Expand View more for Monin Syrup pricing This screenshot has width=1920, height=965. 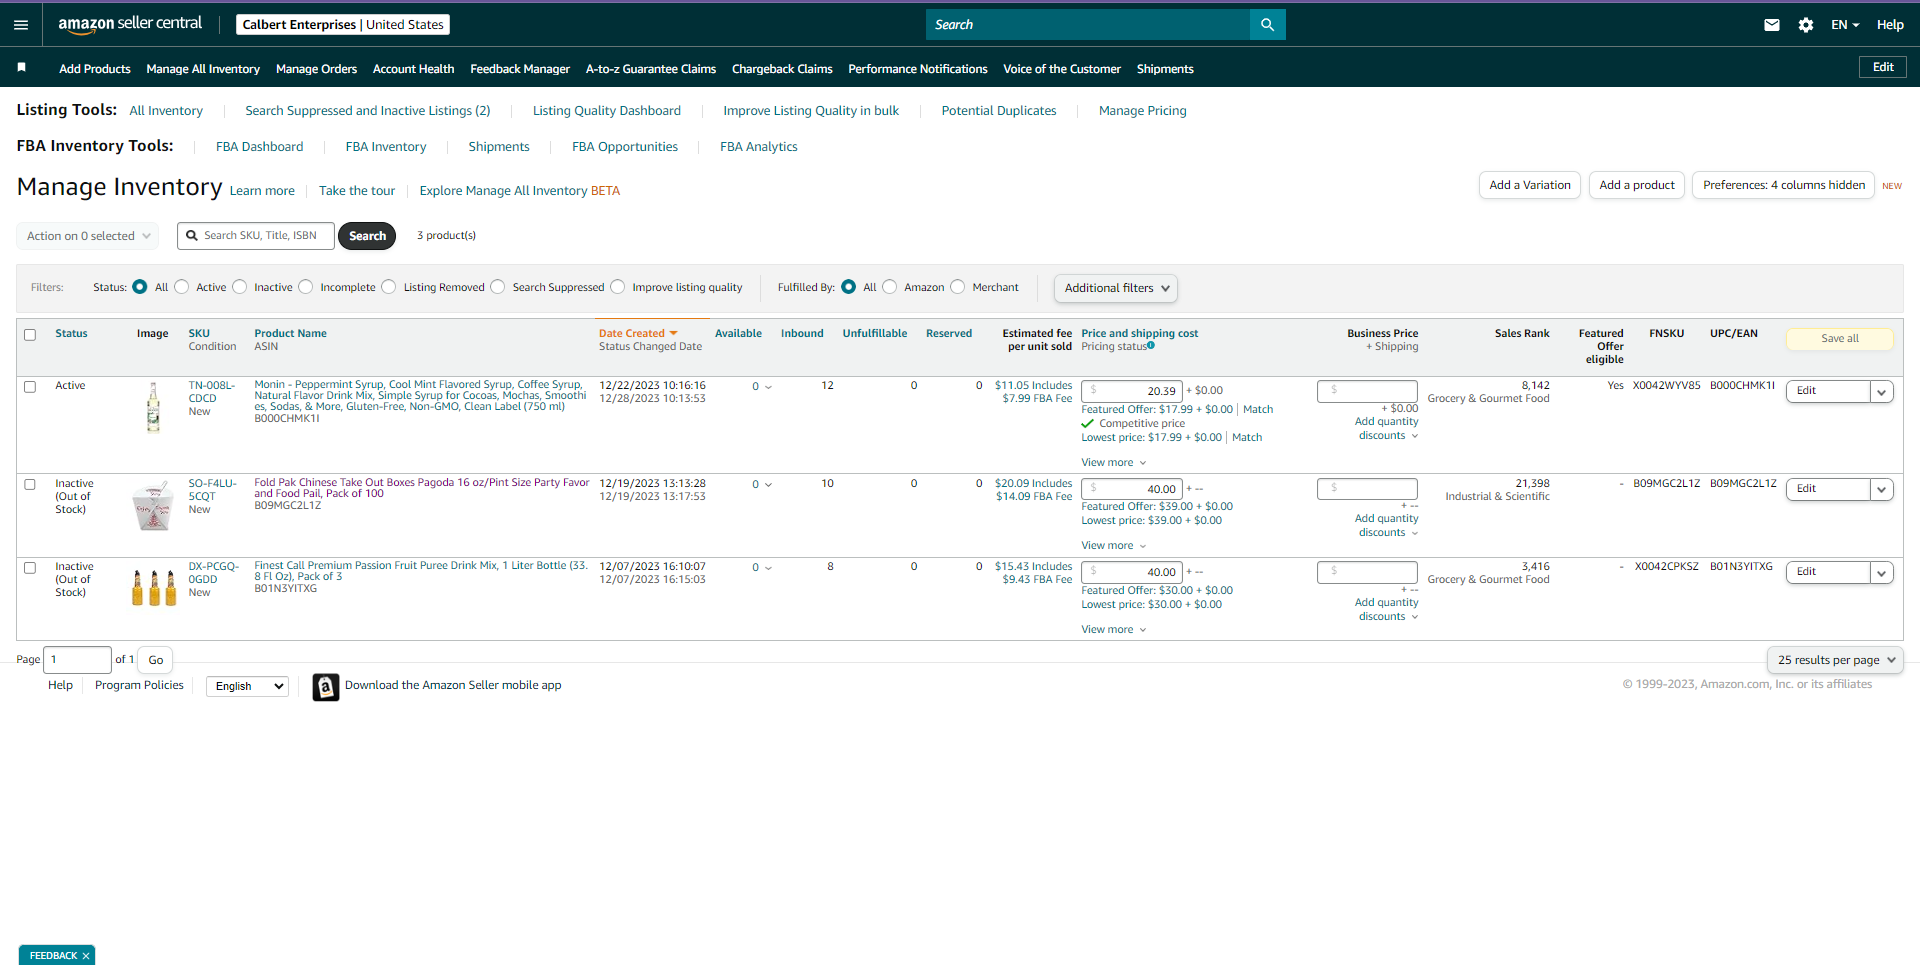[1114, 463]
